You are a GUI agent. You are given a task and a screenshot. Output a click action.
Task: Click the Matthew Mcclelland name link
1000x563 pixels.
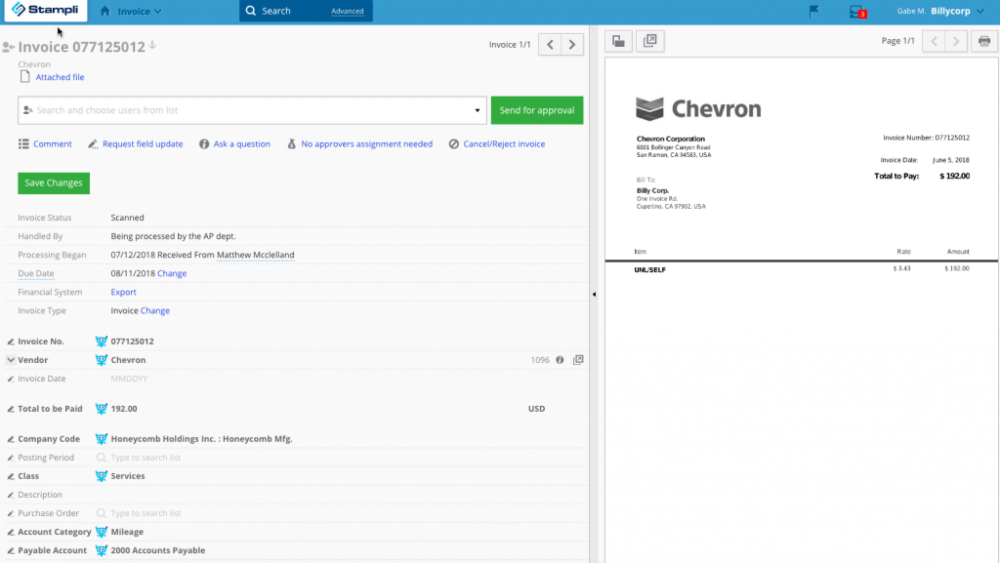(x=255, y=254)
